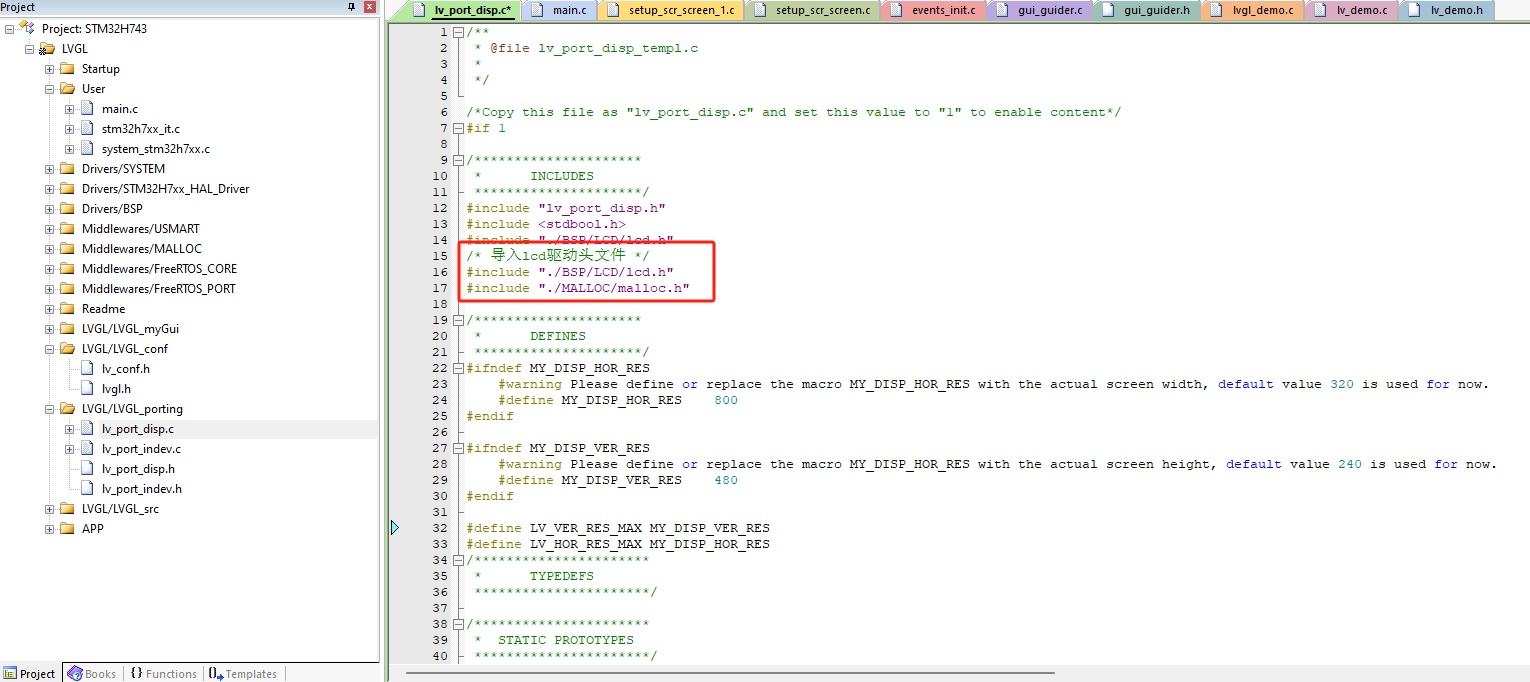
Task: Click the lv_port_disp.h file icon
Action: [x=87, y=468]
